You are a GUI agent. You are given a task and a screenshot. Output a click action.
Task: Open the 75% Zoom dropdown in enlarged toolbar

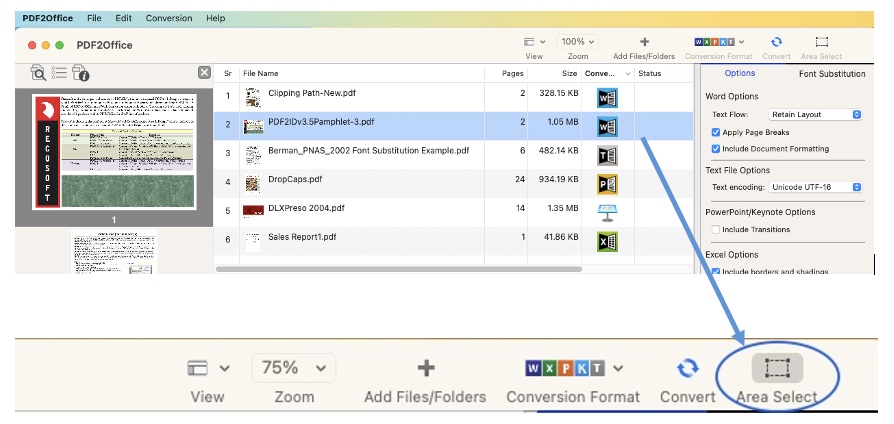tap(294, 368)
